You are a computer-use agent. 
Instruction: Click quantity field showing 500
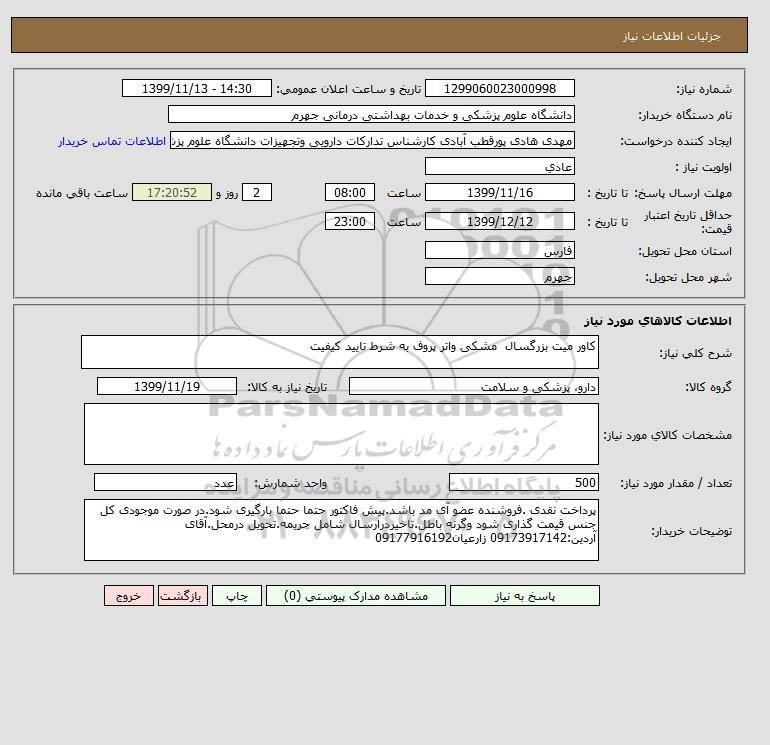click(523, 482)
